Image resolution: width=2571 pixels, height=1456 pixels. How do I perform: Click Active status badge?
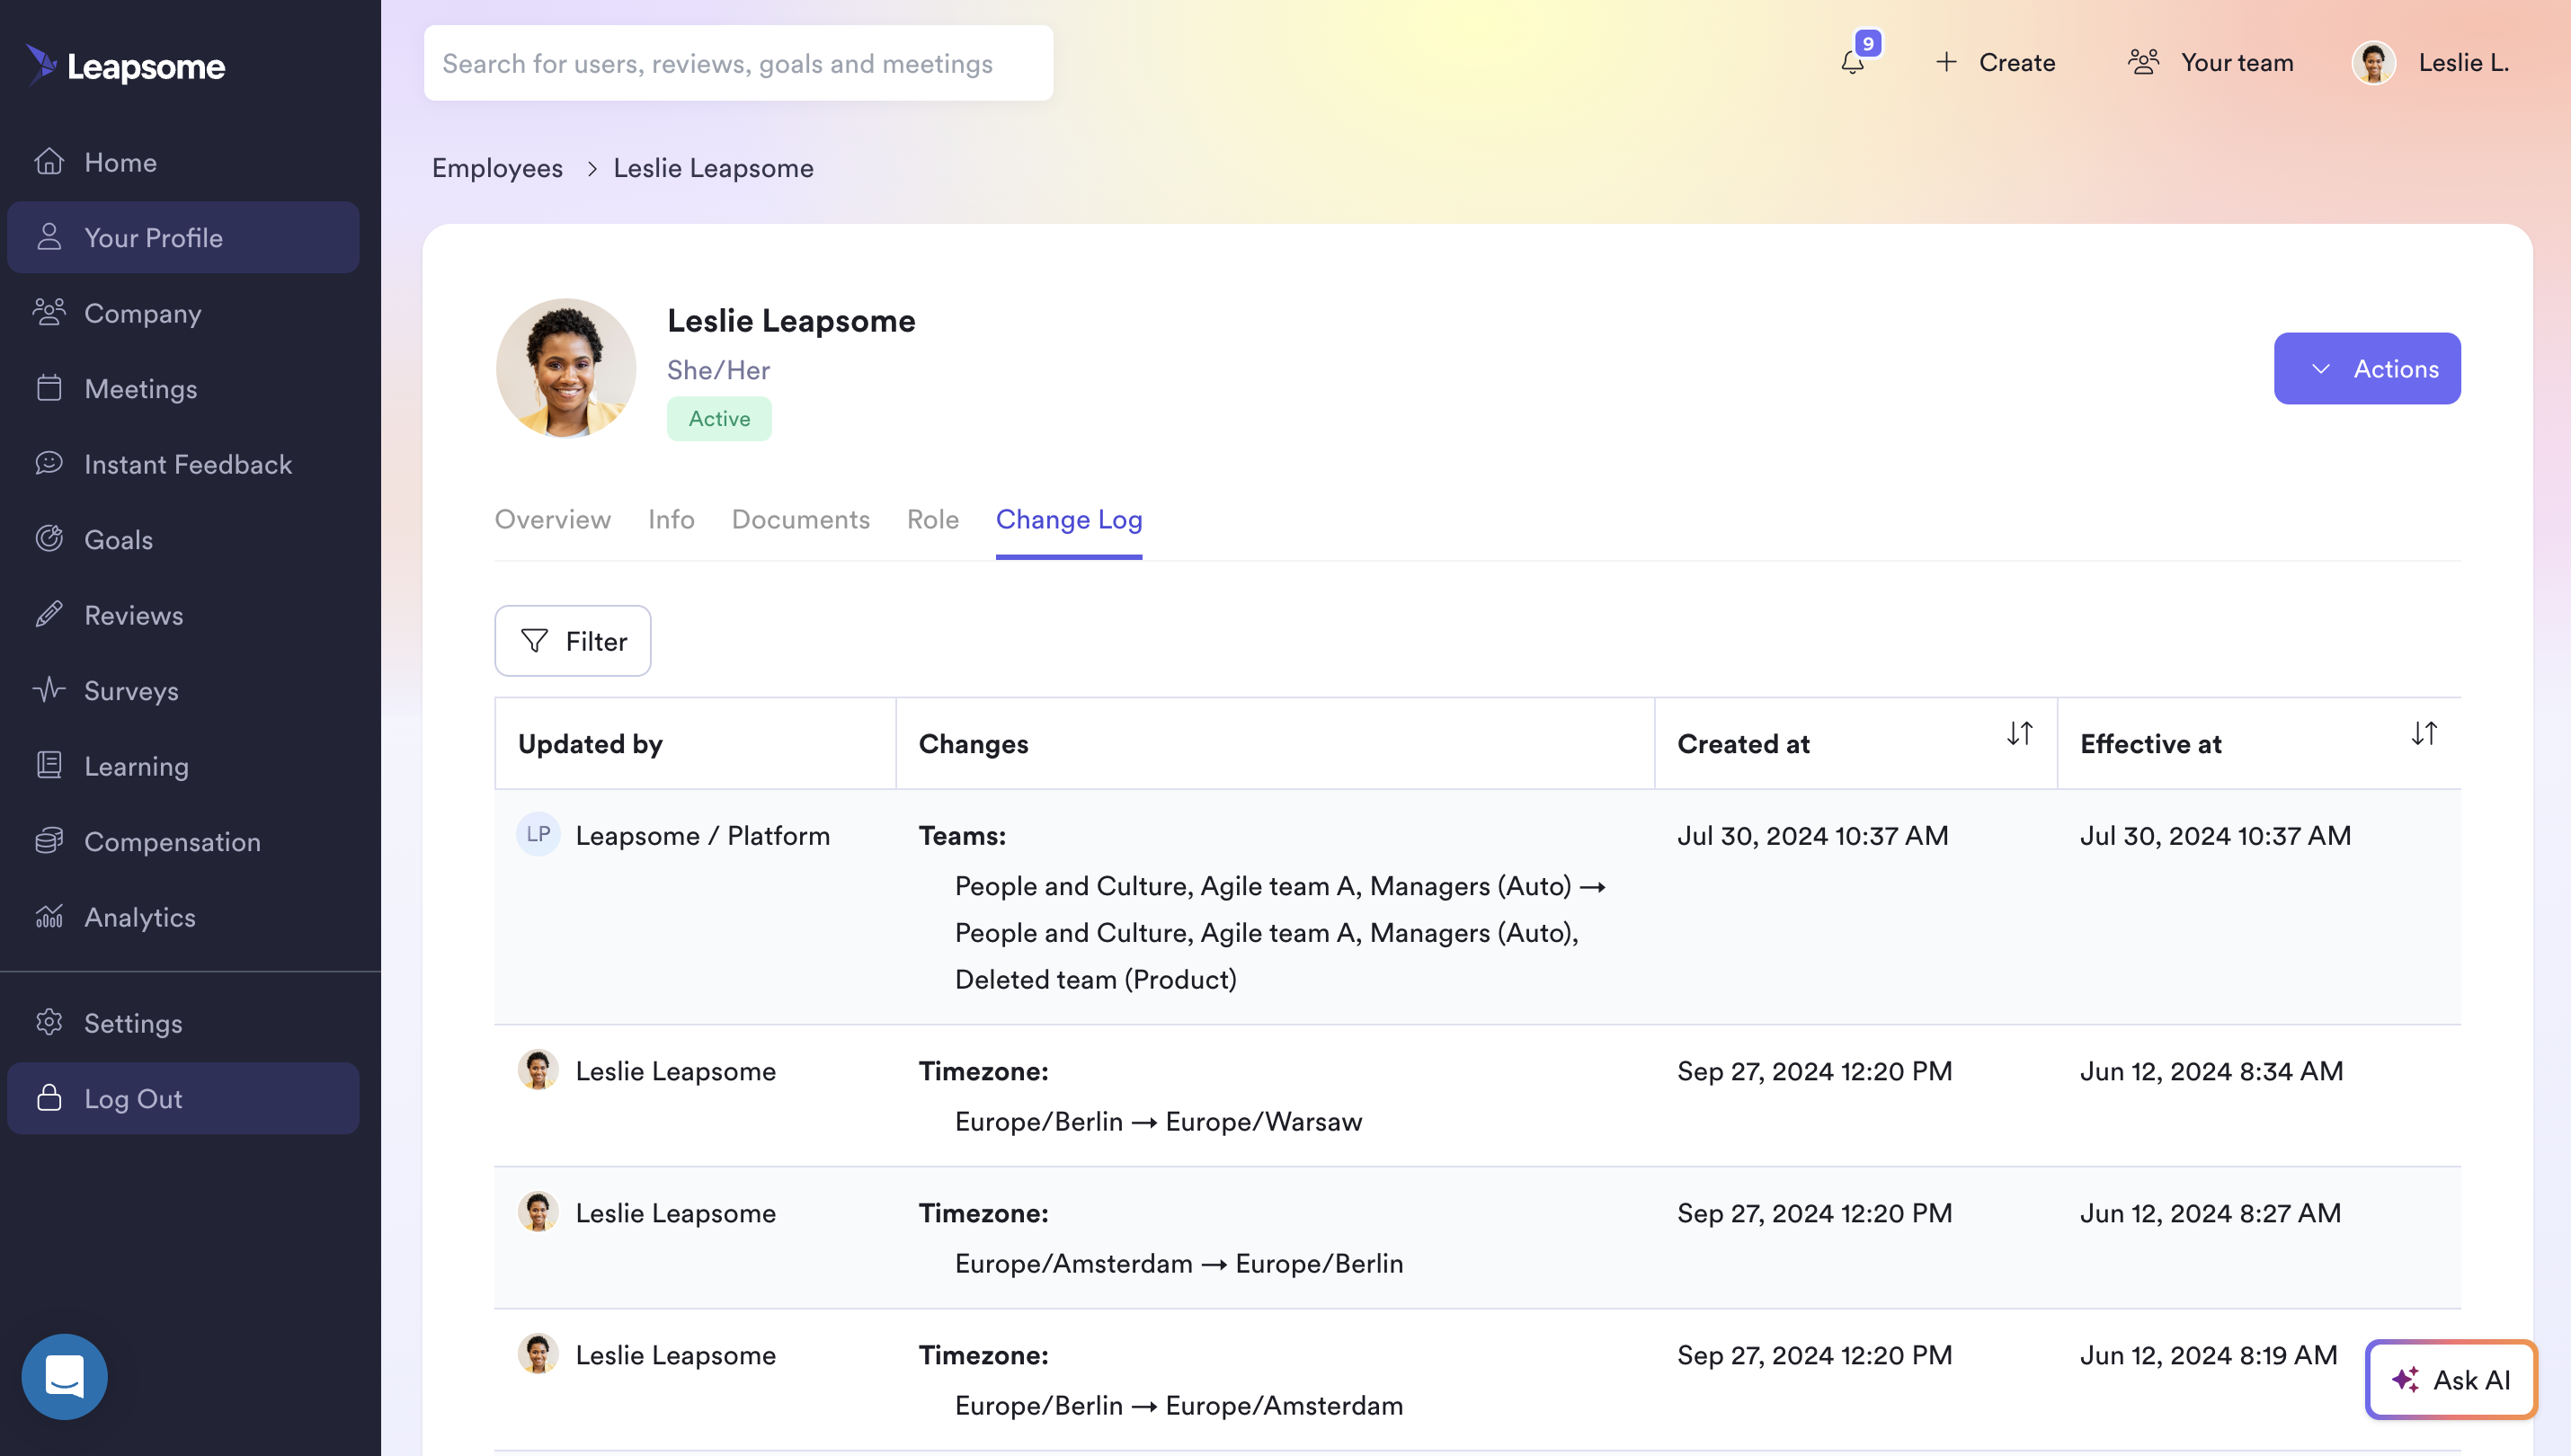(x=719, y=418)
